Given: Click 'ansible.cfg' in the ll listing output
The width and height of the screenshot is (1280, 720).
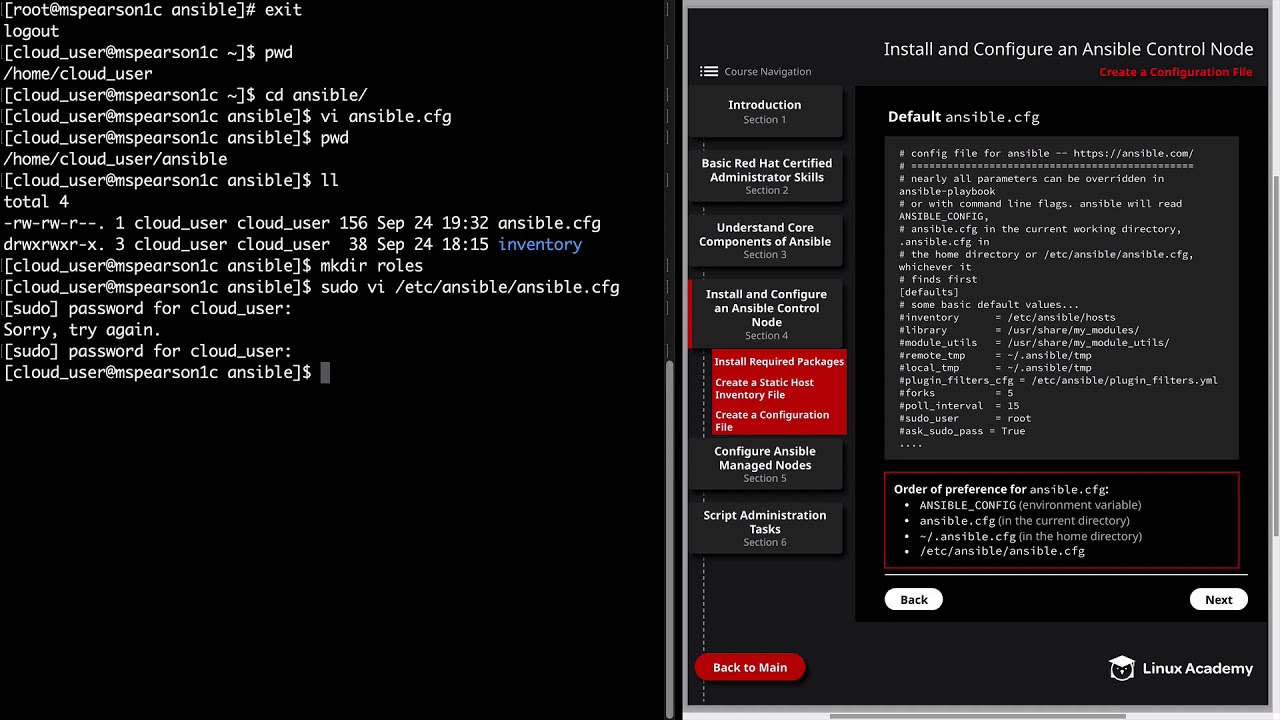Looking at the screenshot, I should [x=549, y=224].
